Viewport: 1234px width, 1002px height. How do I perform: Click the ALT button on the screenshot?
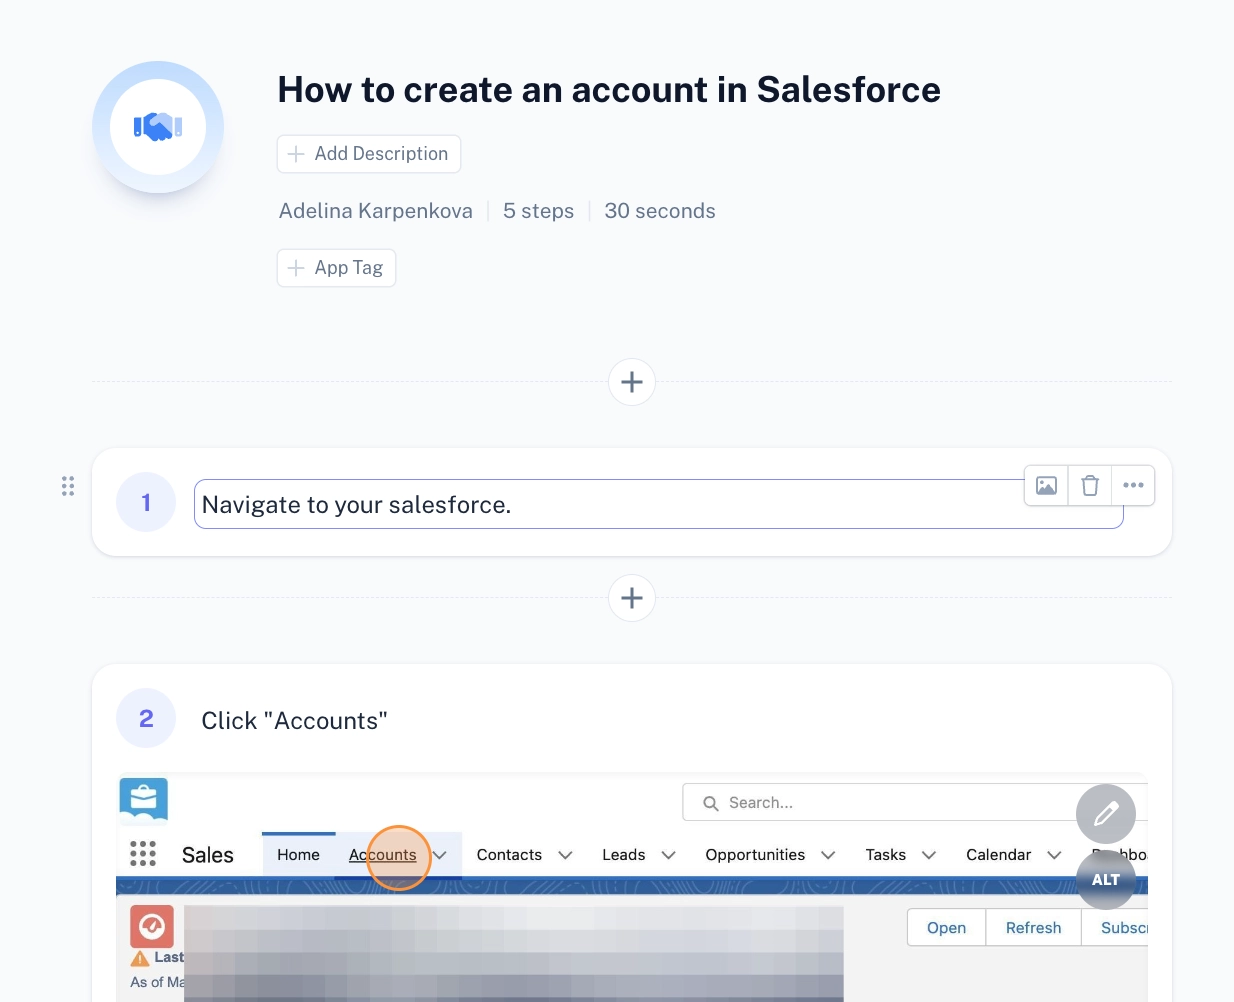point(1105,880)
